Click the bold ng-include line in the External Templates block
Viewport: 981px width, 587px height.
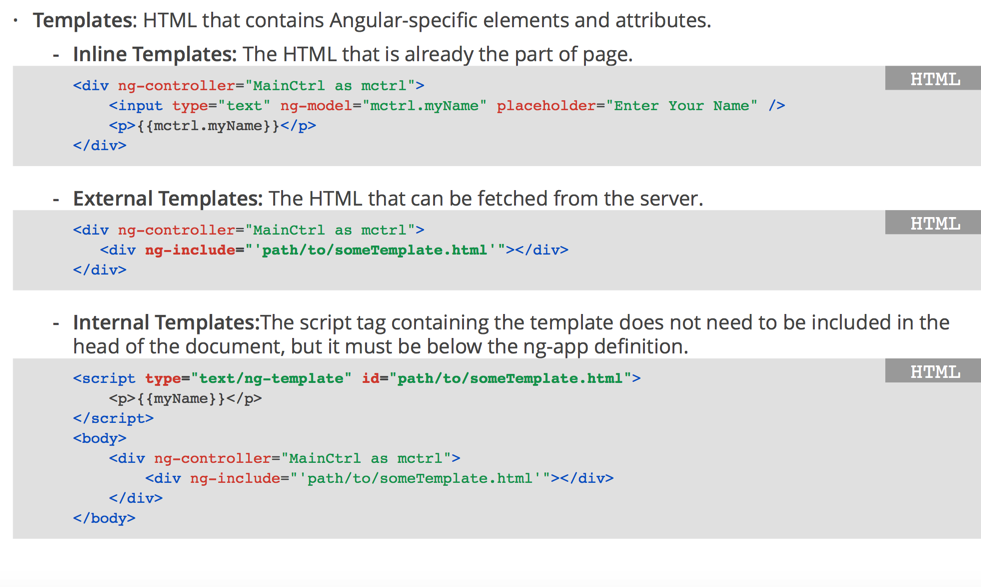click(334, 250)
